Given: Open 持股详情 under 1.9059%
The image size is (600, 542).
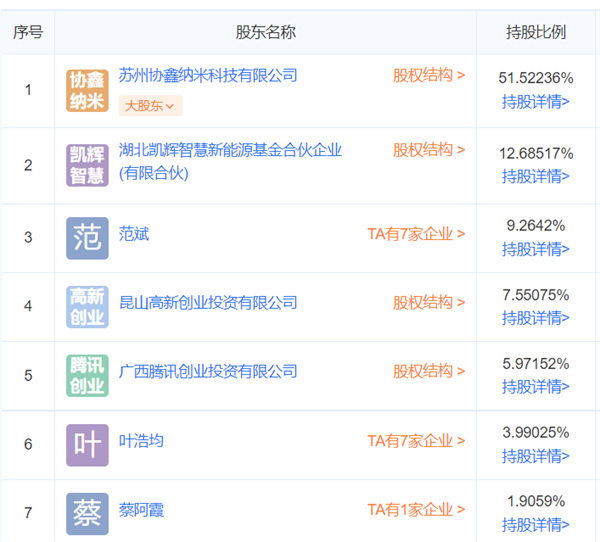Looking at the screenshot, I should tap(536, 525).
